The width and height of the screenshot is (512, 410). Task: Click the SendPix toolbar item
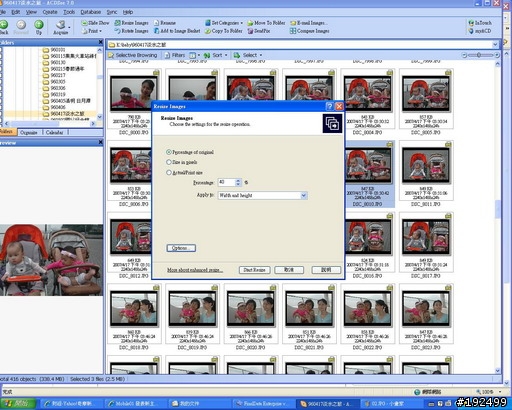pos(259,31)
